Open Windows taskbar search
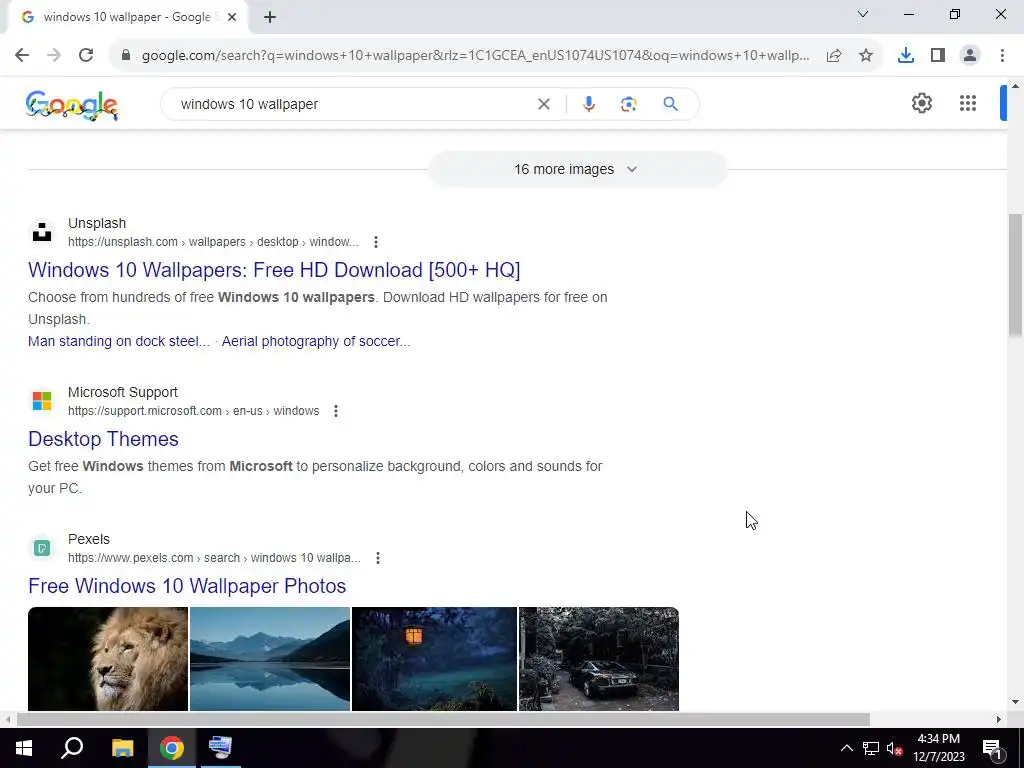The image size is (1024, 768). pyautogui.click(x=72, y=748)
